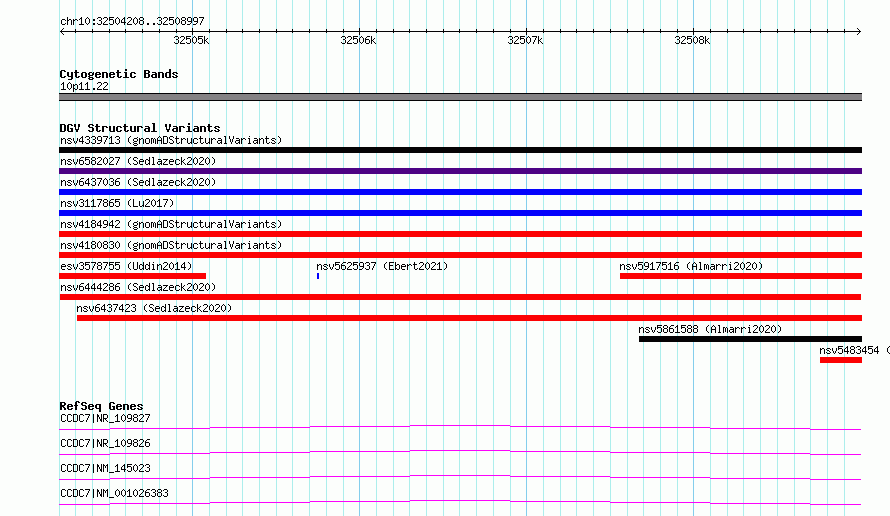Click the red nsv4180830 variant bar
Screen dimensions: 890x516
[x=460, y=255]
